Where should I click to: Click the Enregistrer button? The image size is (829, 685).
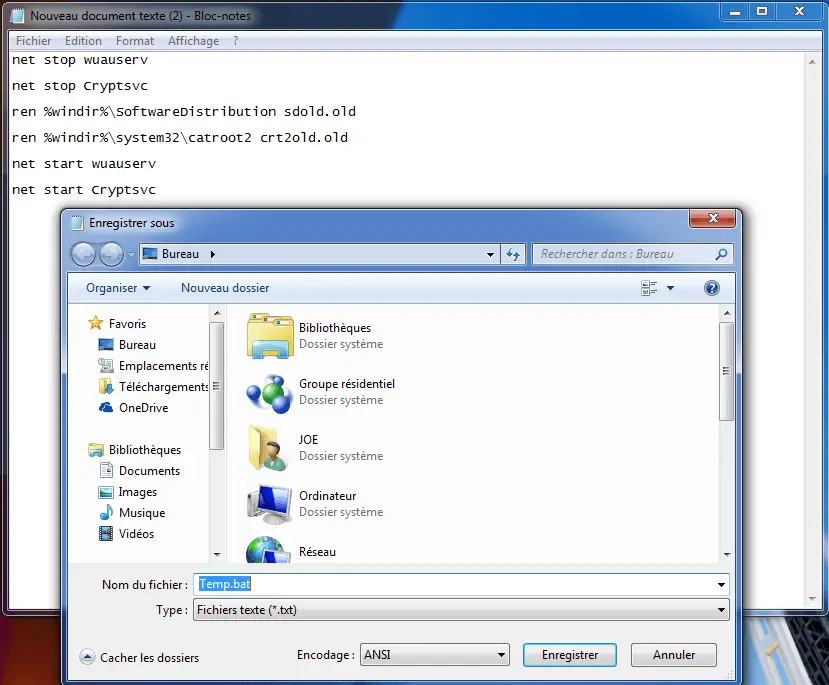click(570, 655)
